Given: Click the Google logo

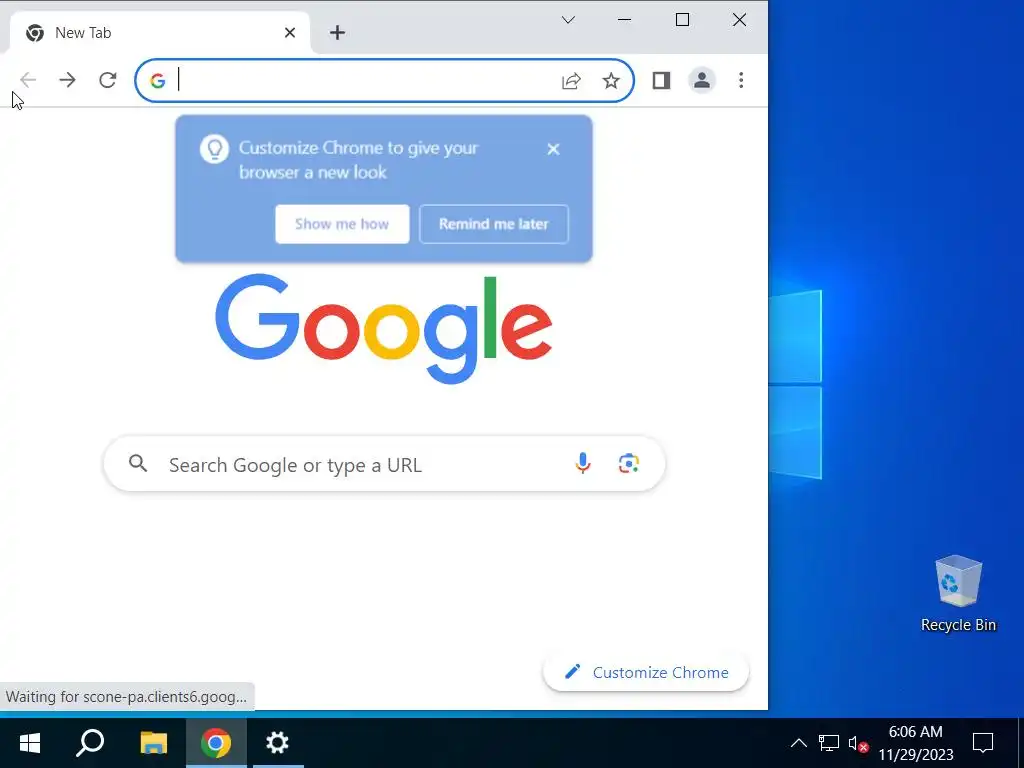Looking at the screenshot, I should 384,328.
